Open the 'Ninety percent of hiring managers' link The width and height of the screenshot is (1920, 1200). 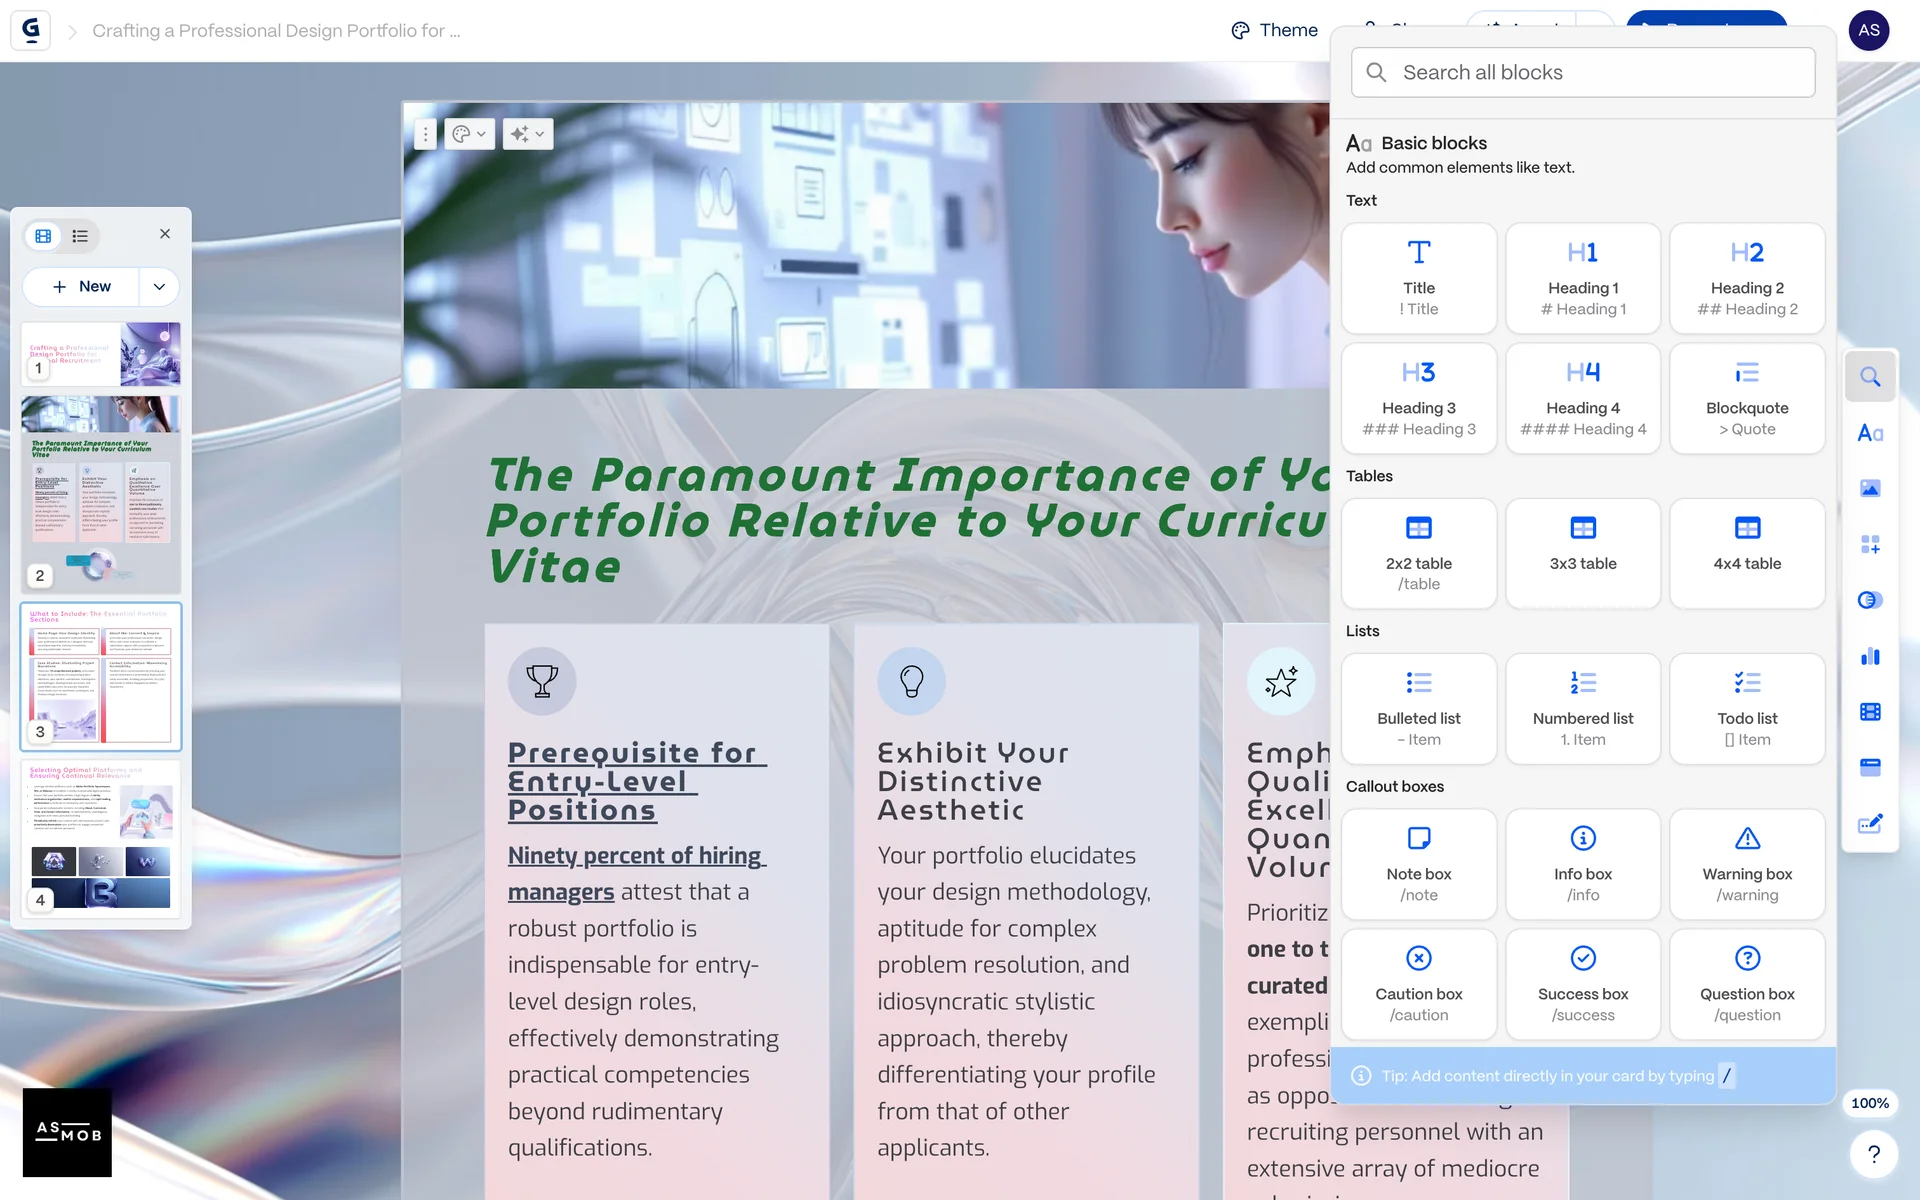click(635, 856)
